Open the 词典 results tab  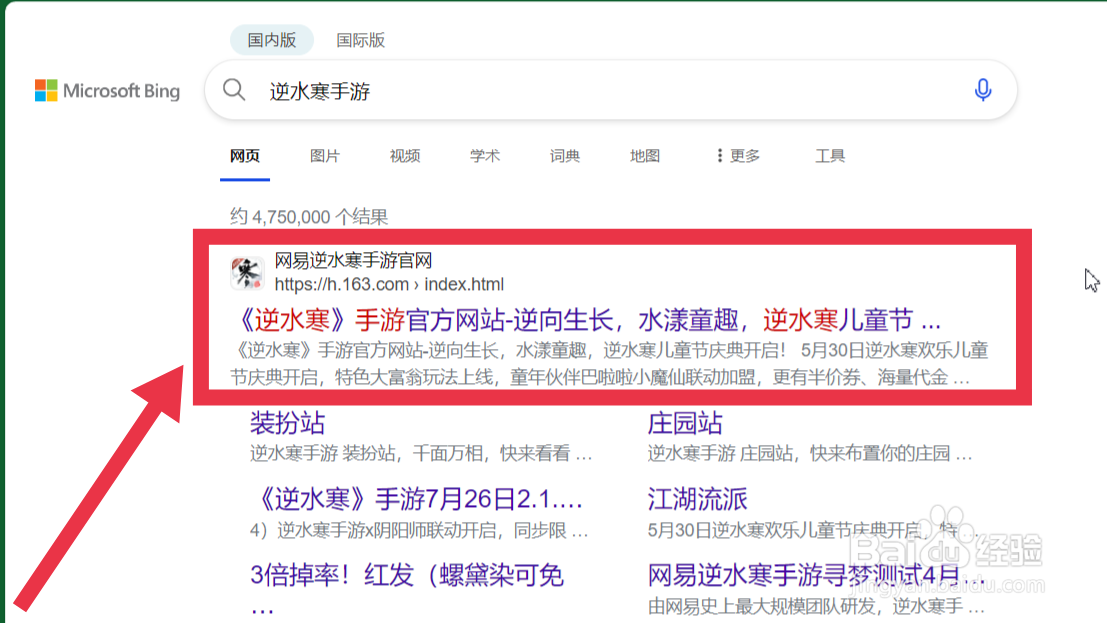pyautogui.click(x=565, y=155)
